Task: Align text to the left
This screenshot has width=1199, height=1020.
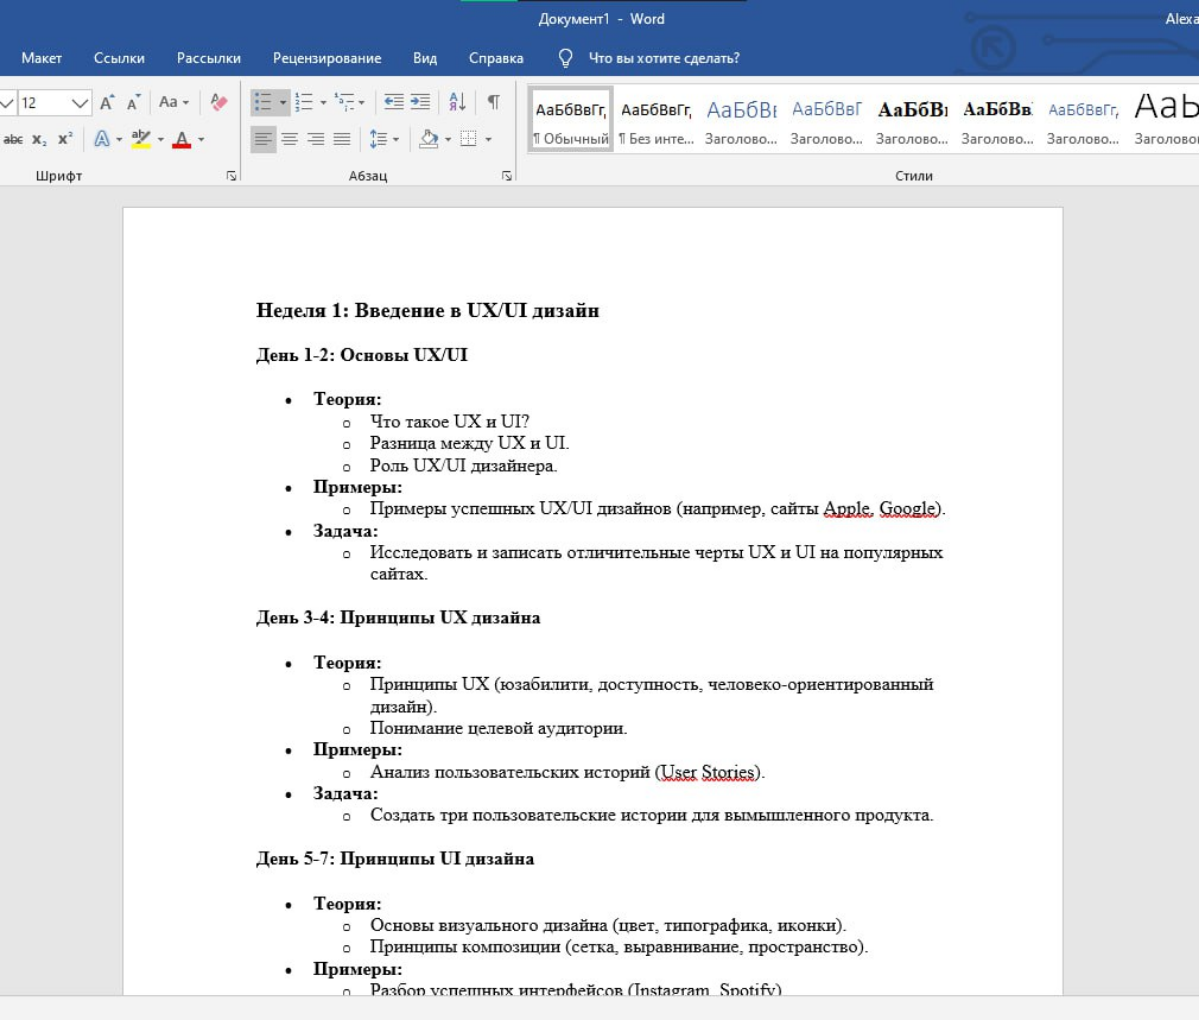Action: (263, 139)
